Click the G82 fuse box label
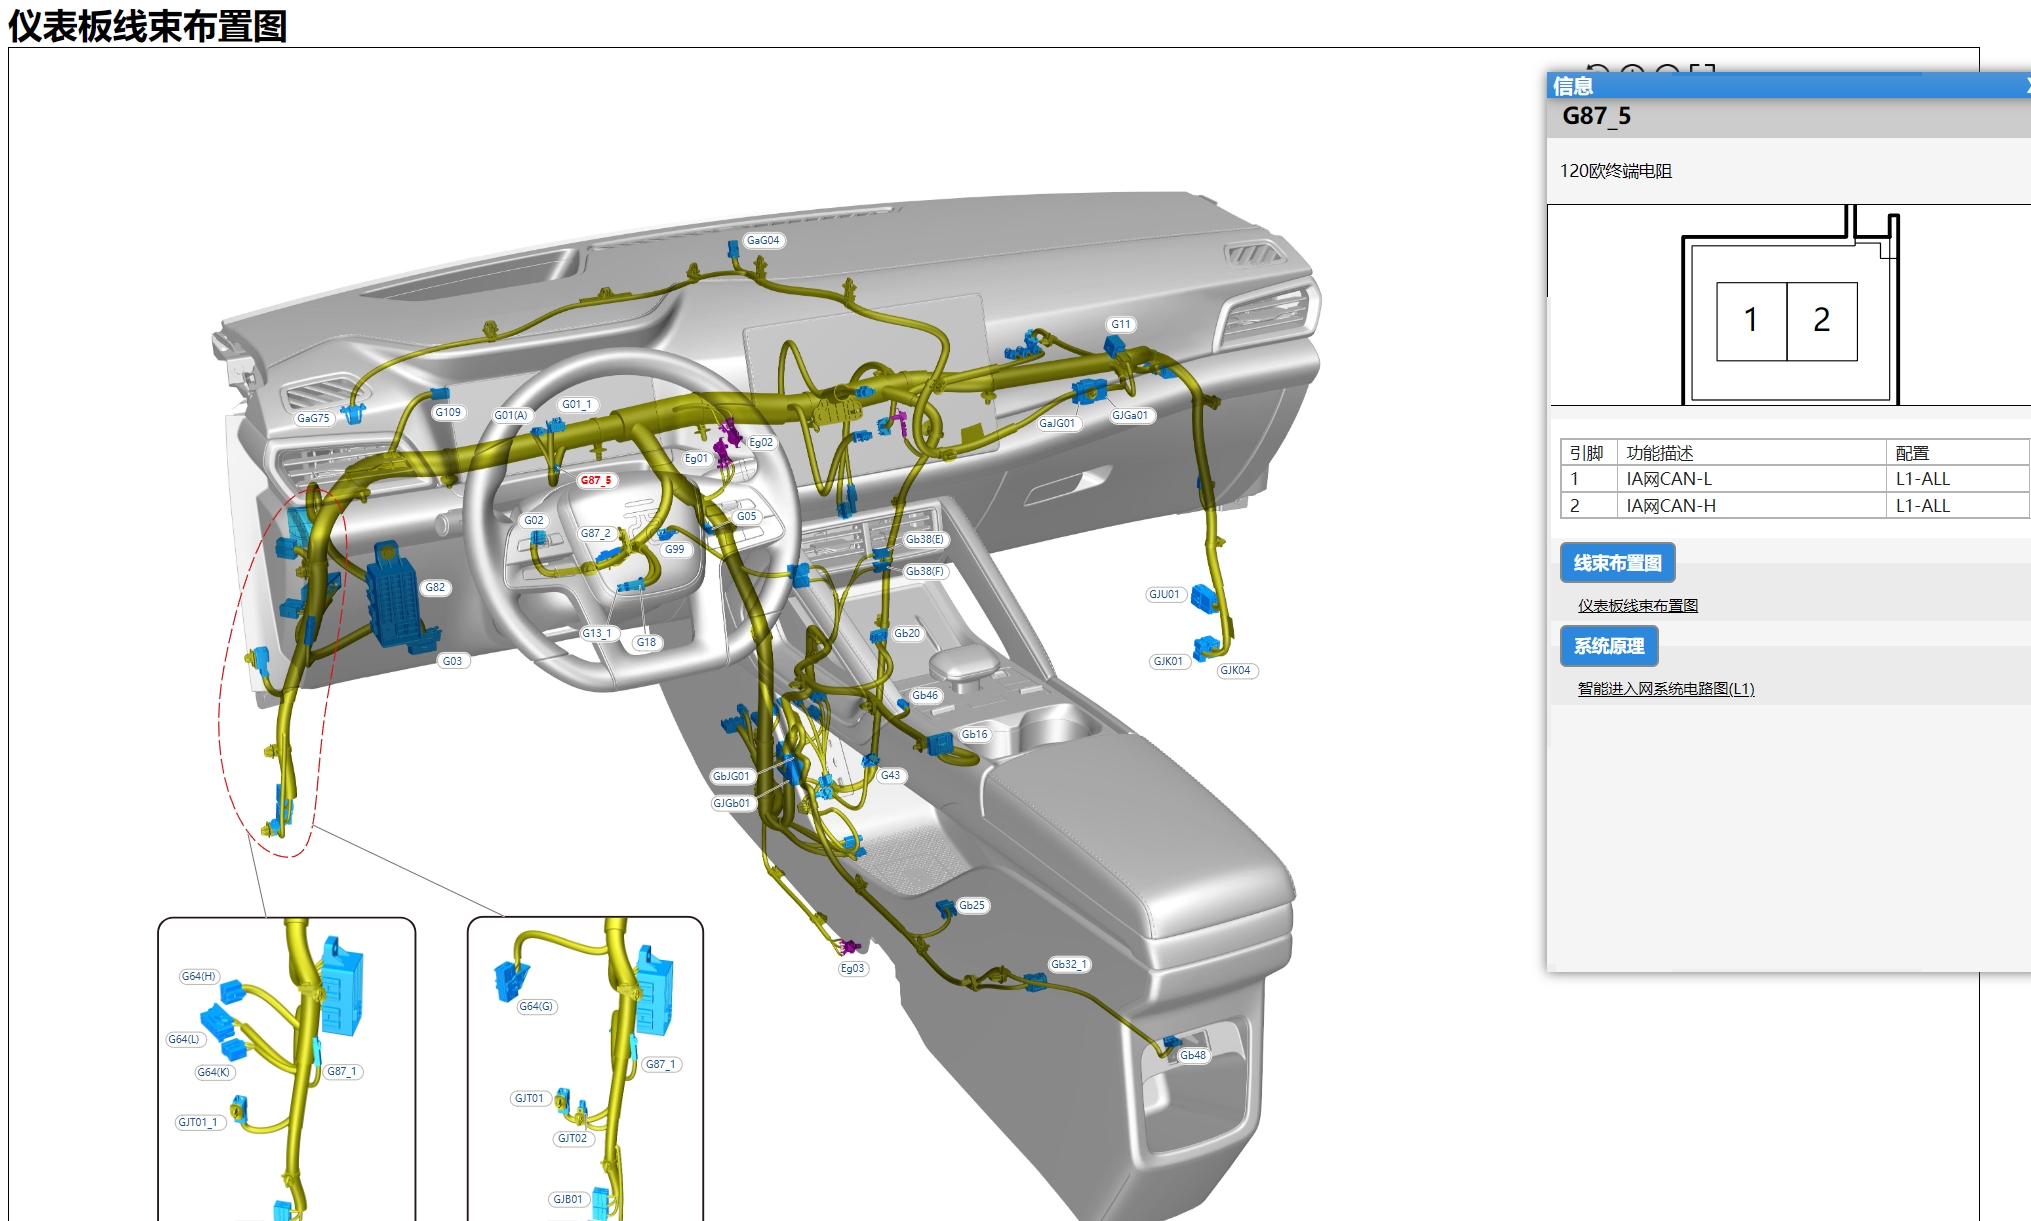 coord(435,588)
